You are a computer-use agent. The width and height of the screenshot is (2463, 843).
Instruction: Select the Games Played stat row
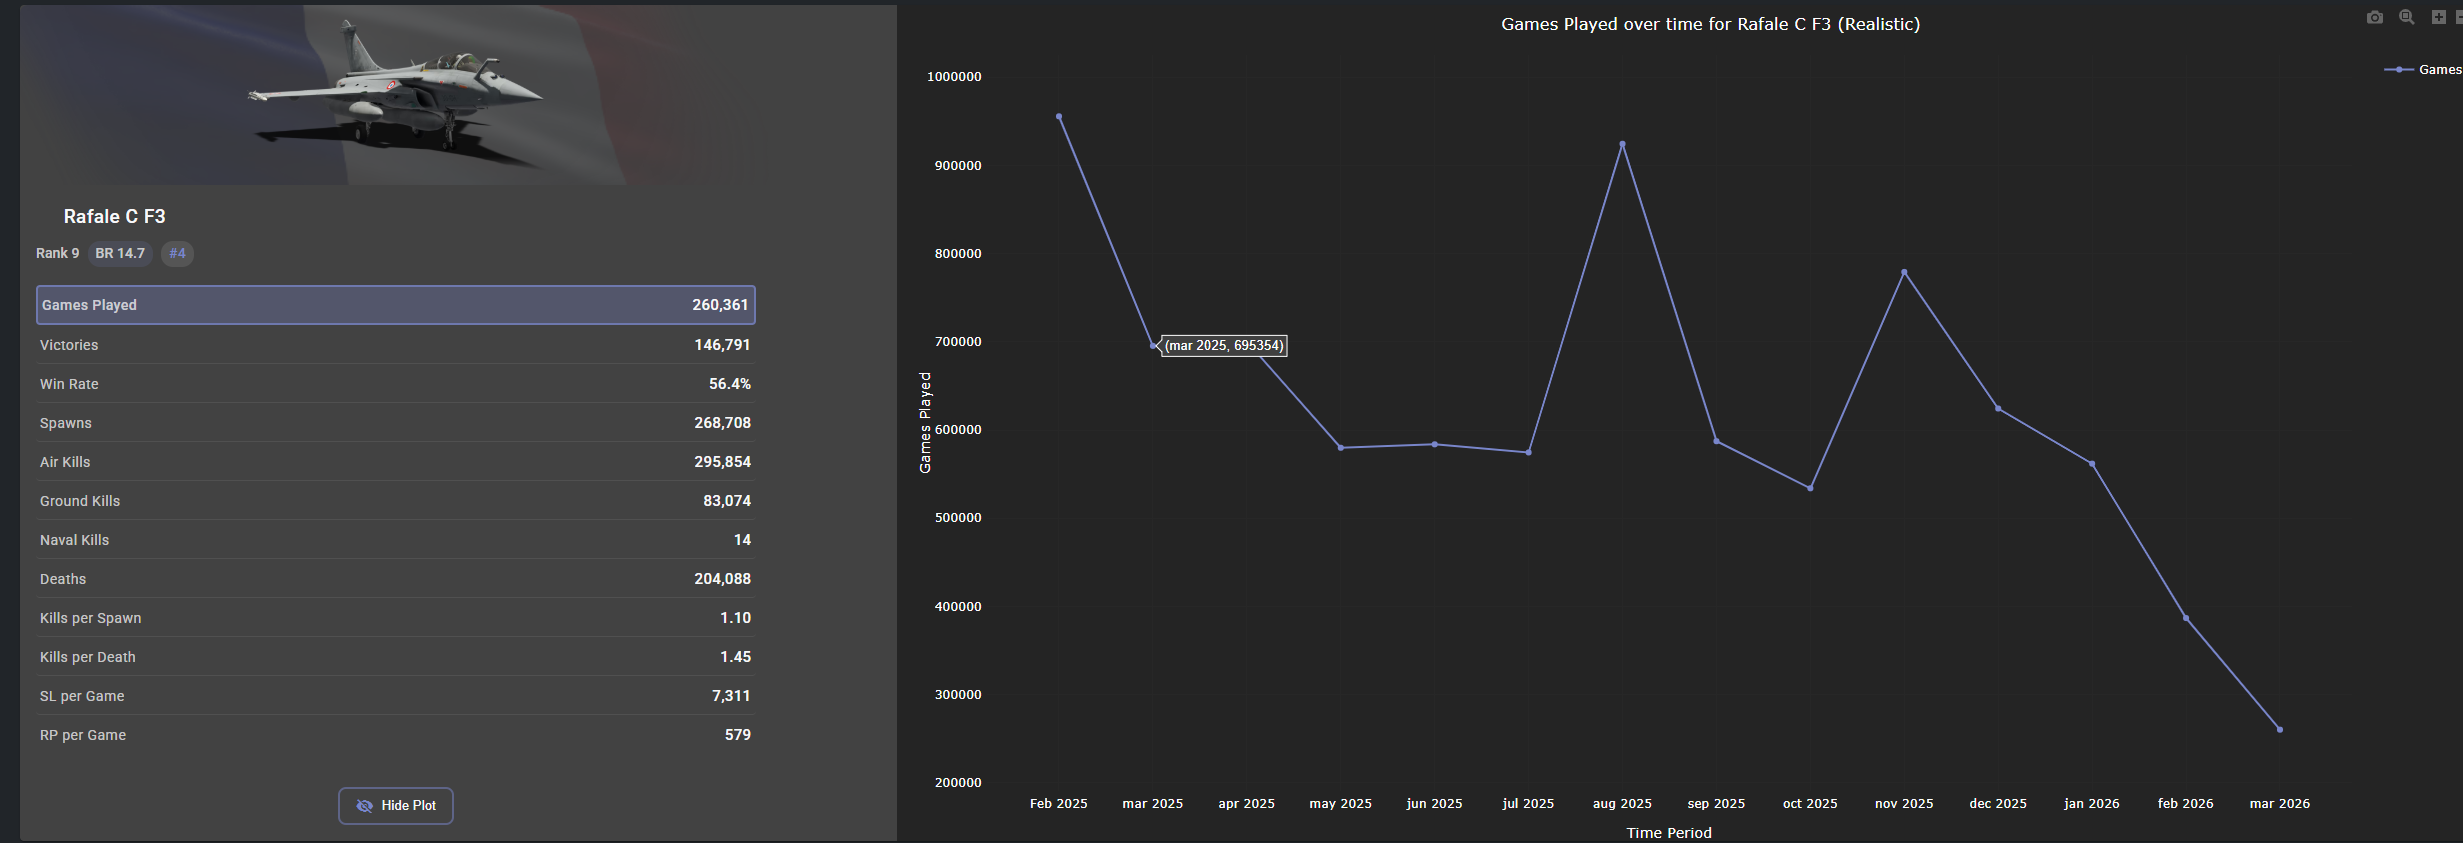click(395, 305)
